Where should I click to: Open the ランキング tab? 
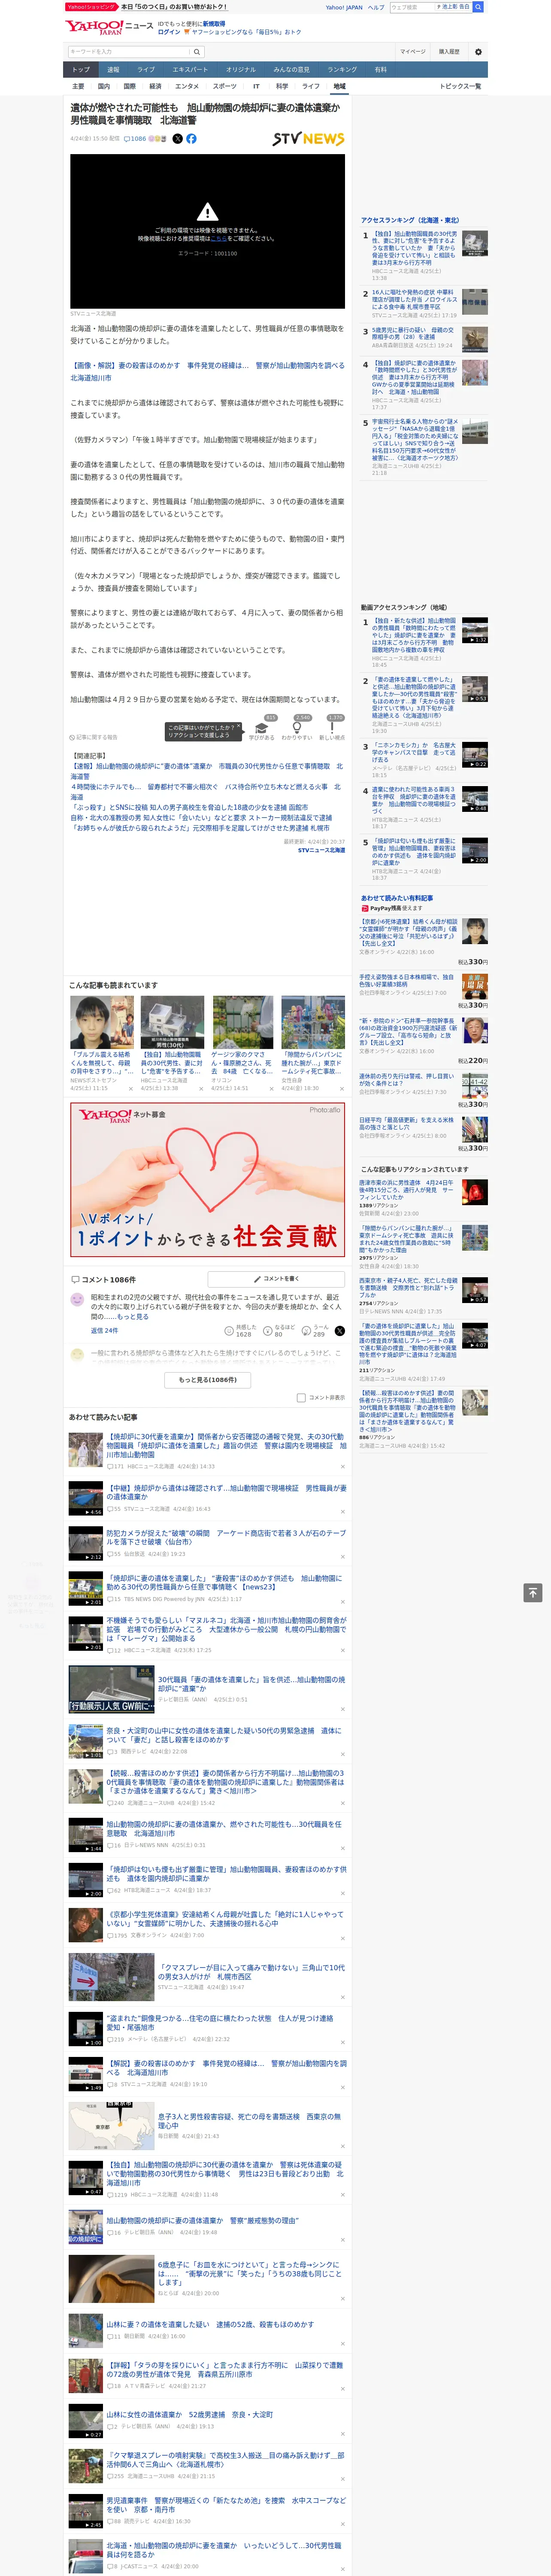(342, 70)
